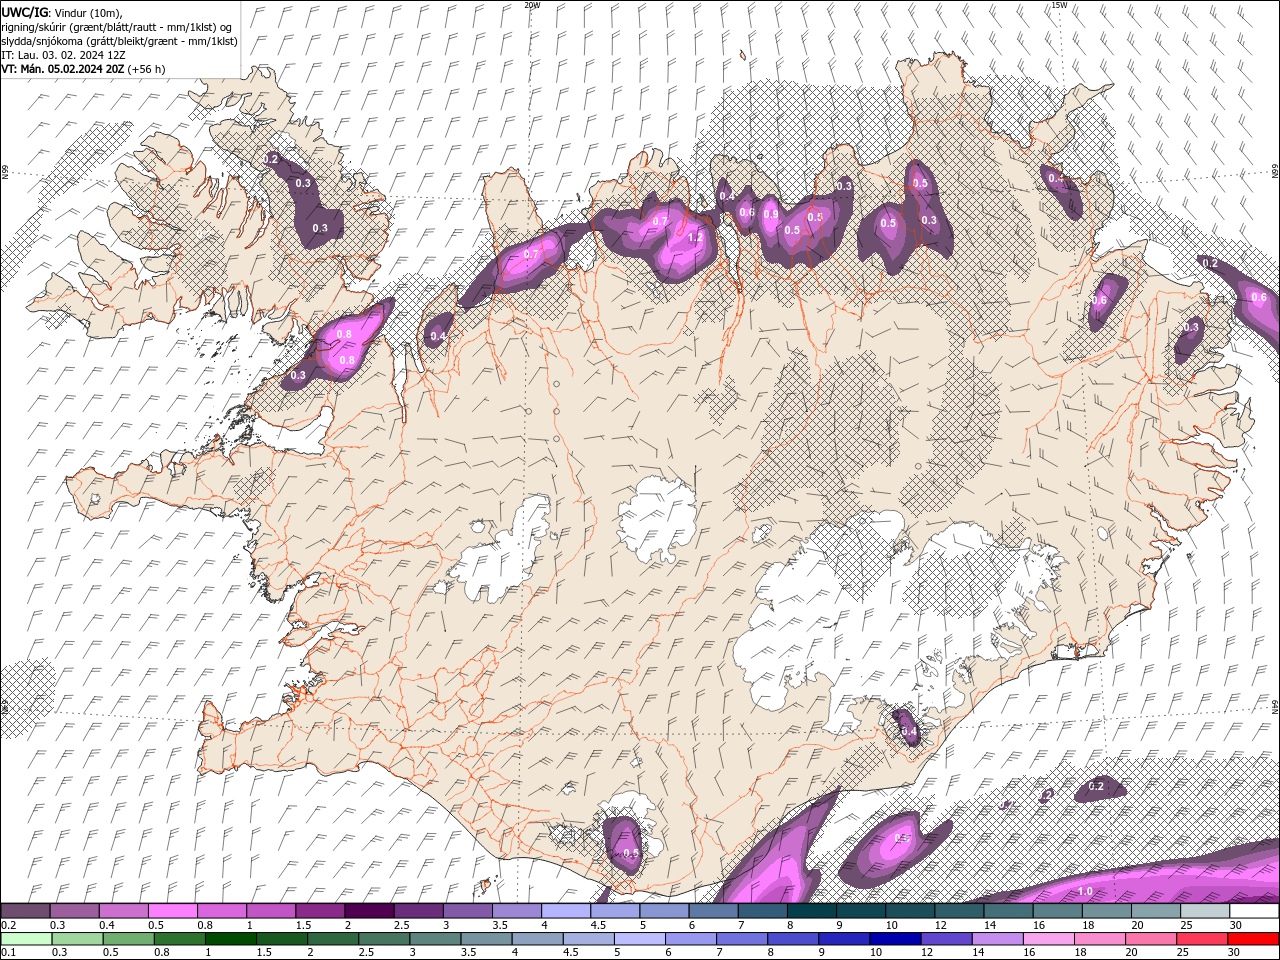Click the white 30 snow legend swatch
Image resolution: width=1280 pixels, height=960 pixels.
[x=1255, y=911]
